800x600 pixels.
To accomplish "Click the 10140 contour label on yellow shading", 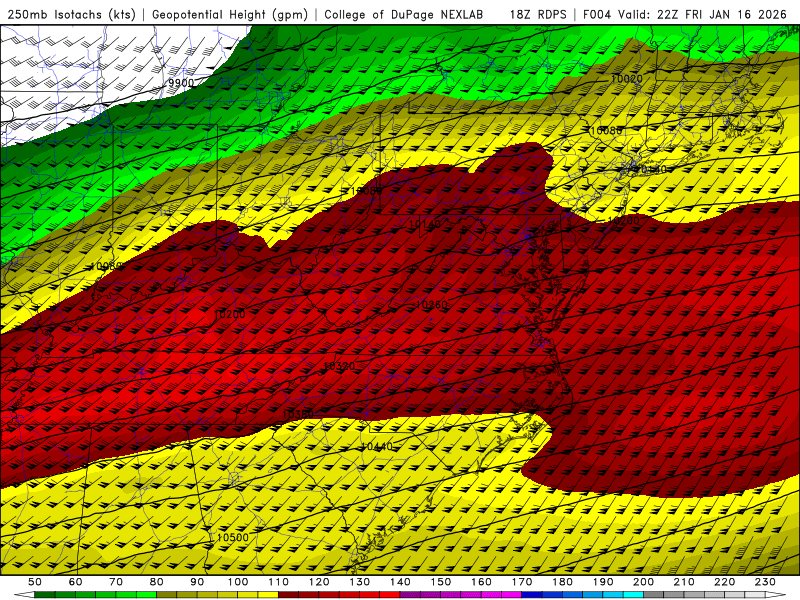I will pos(651,169).
